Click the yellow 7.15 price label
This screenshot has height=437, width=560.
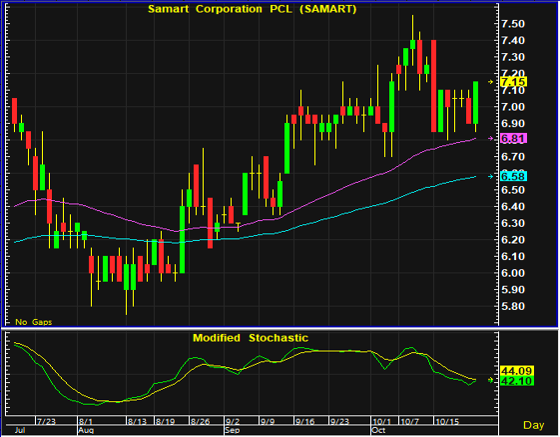pos(513,82)
